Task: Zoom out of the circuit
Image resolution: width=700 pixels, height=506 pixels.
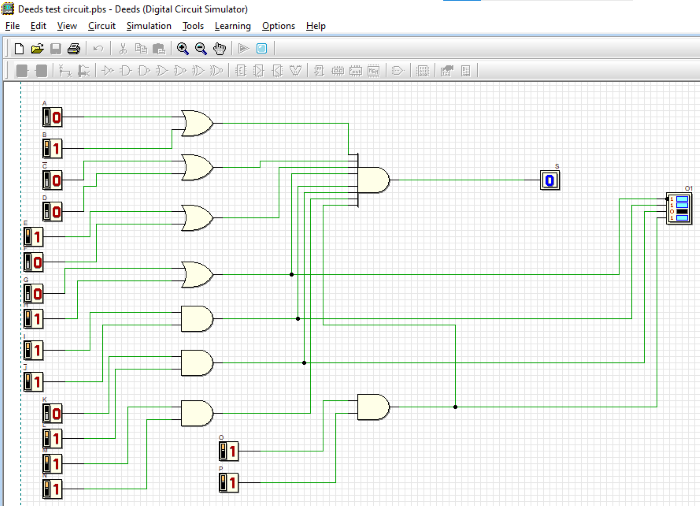Action: (x=201, y=48)
